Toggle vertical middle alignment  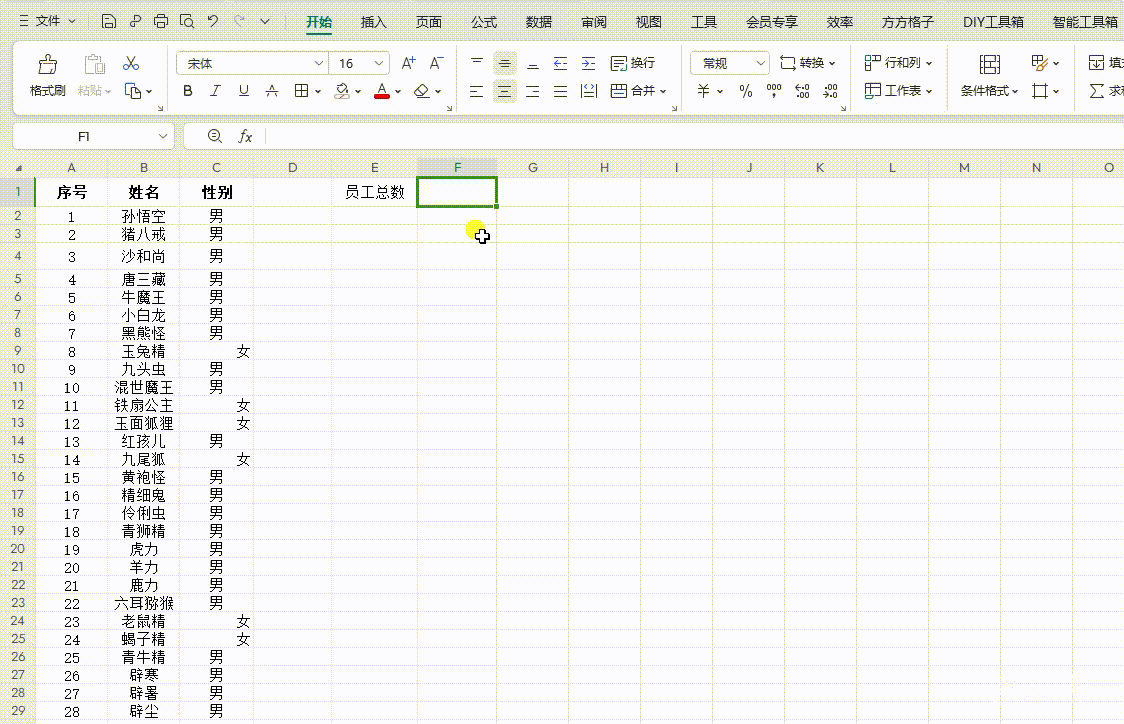505,63
